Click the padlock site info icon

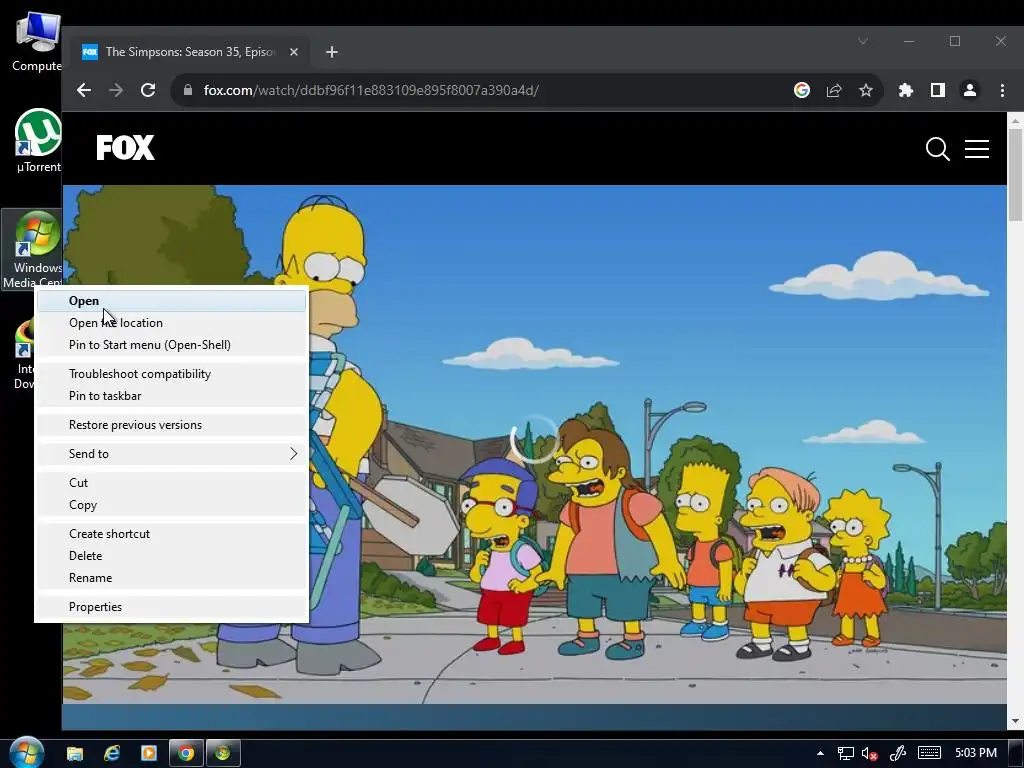click(188, 90)
